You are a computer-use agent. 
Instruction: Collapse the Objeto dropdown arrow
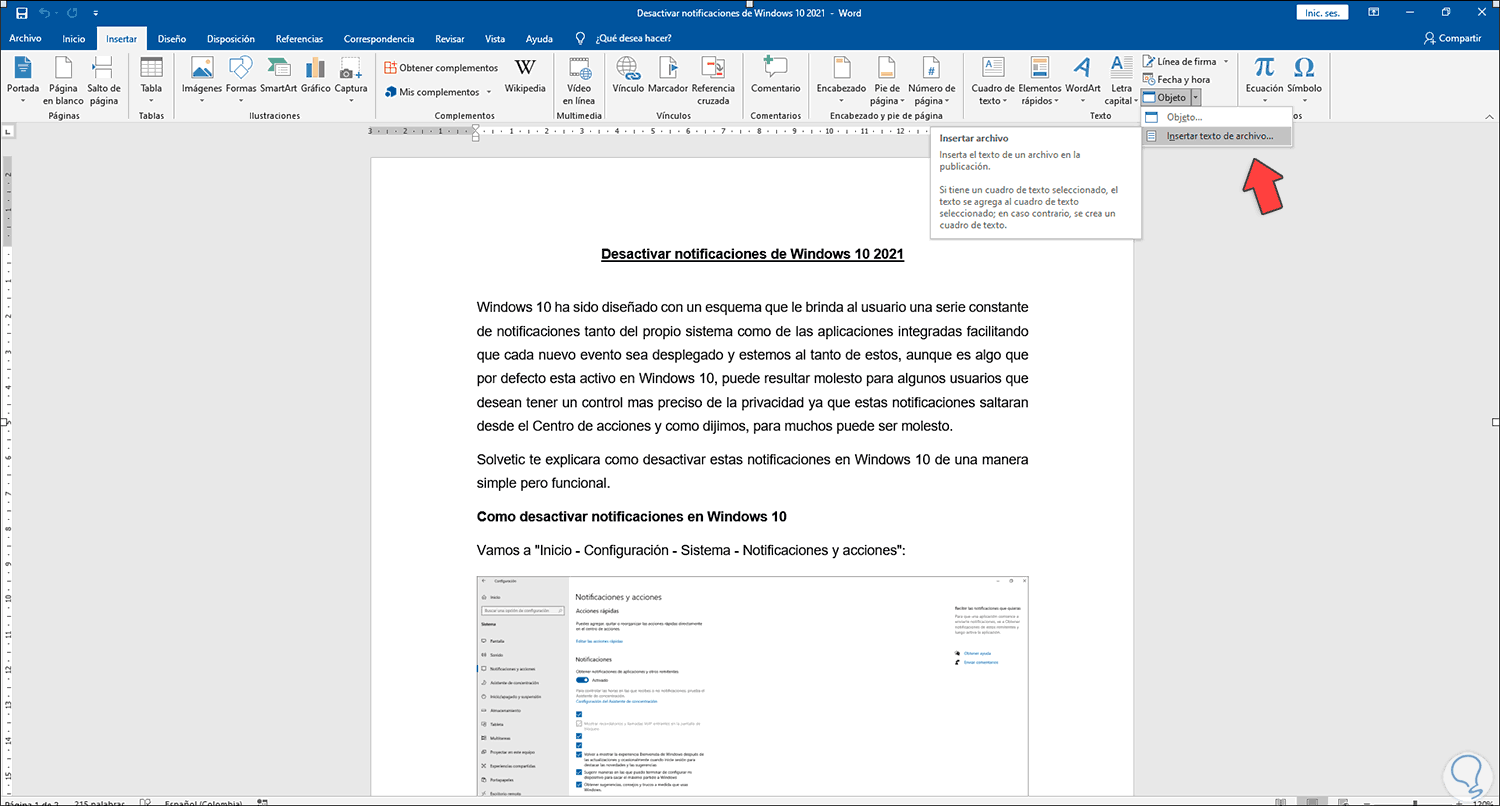1196,98
